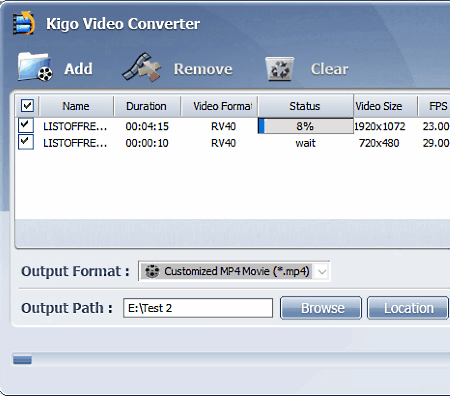
Task: Click the wait status cell
Action: (x=305, y=143)
